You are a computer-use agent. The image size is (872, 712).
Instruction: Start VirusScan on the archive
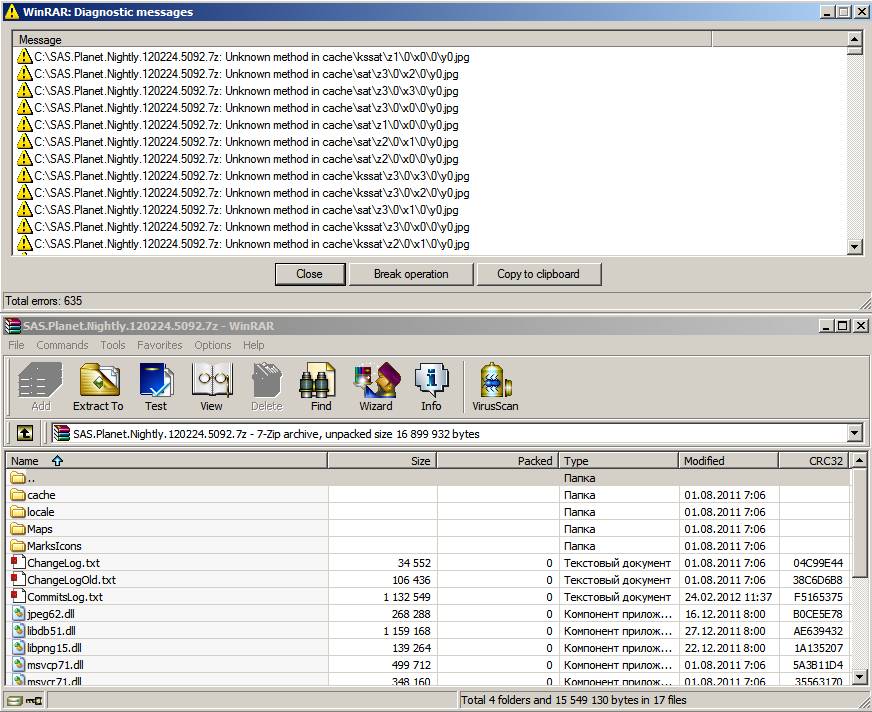[x=495, y=386]
